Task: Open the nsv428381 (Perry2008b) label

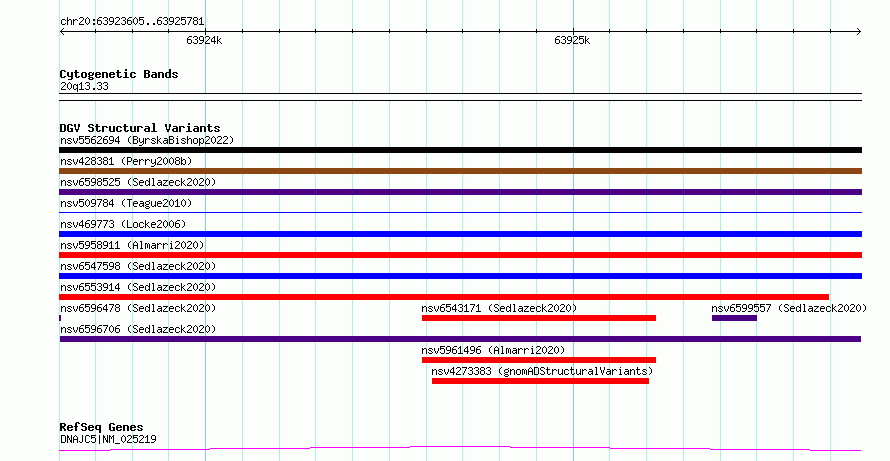Action: pyautogui.click(x=126, y=161)
